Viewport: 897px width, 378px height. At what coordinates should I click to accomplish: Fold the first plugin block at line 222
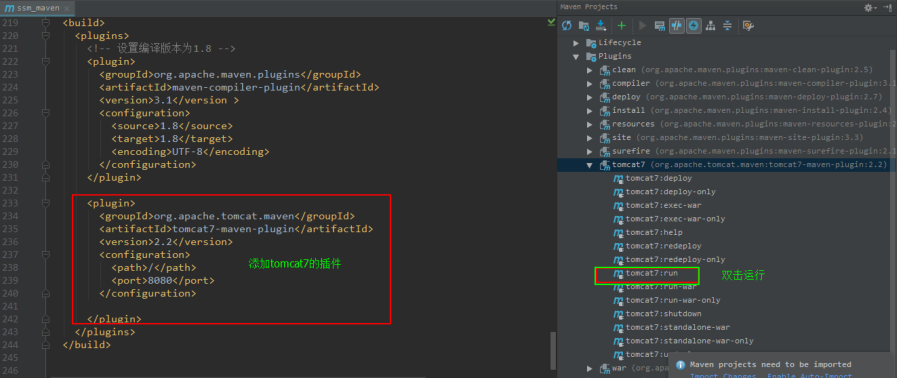click(x=46, y=62)
